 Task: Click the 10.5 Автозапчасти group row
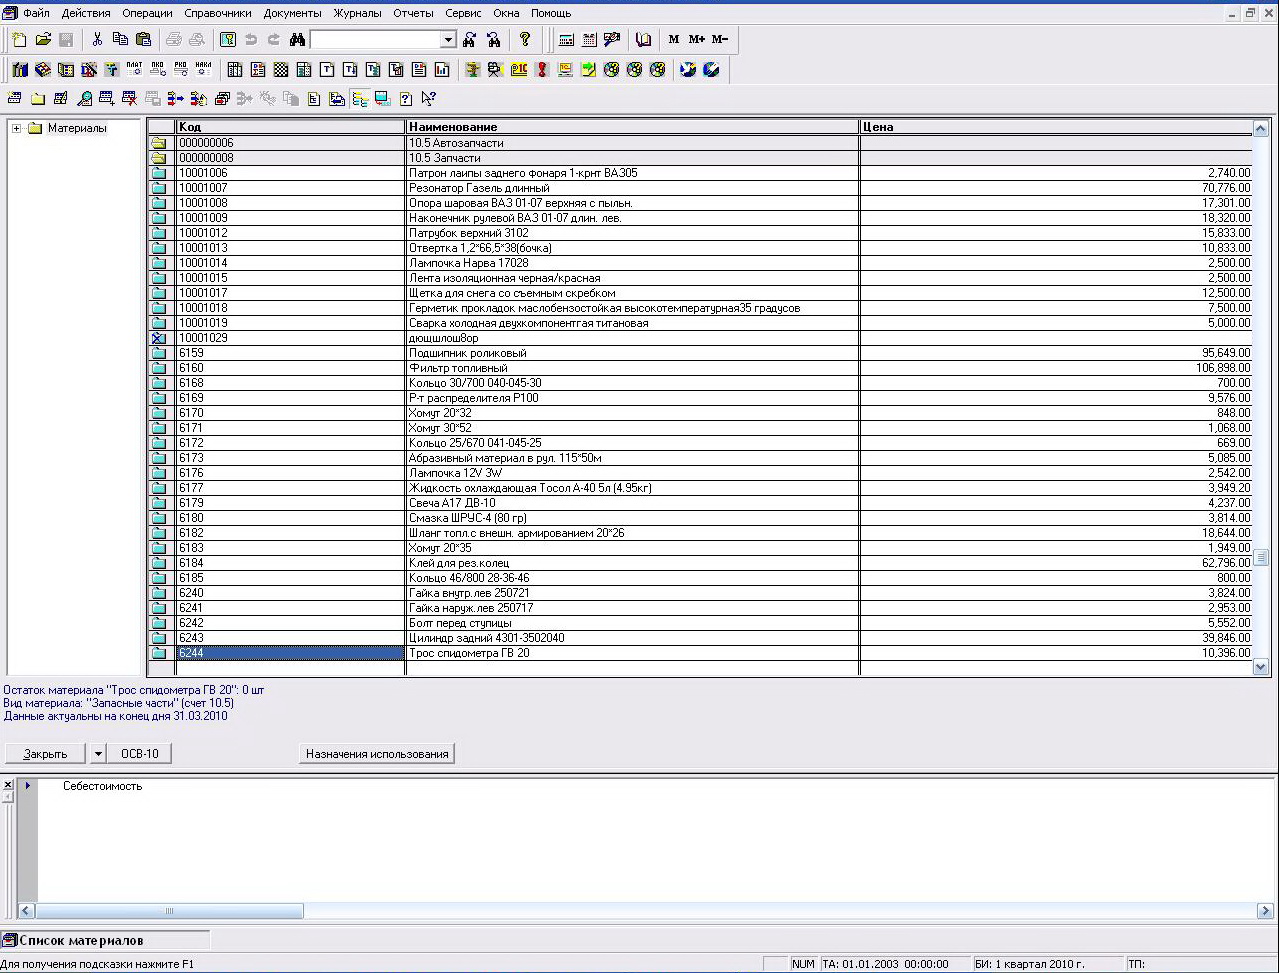pos(700,143)
